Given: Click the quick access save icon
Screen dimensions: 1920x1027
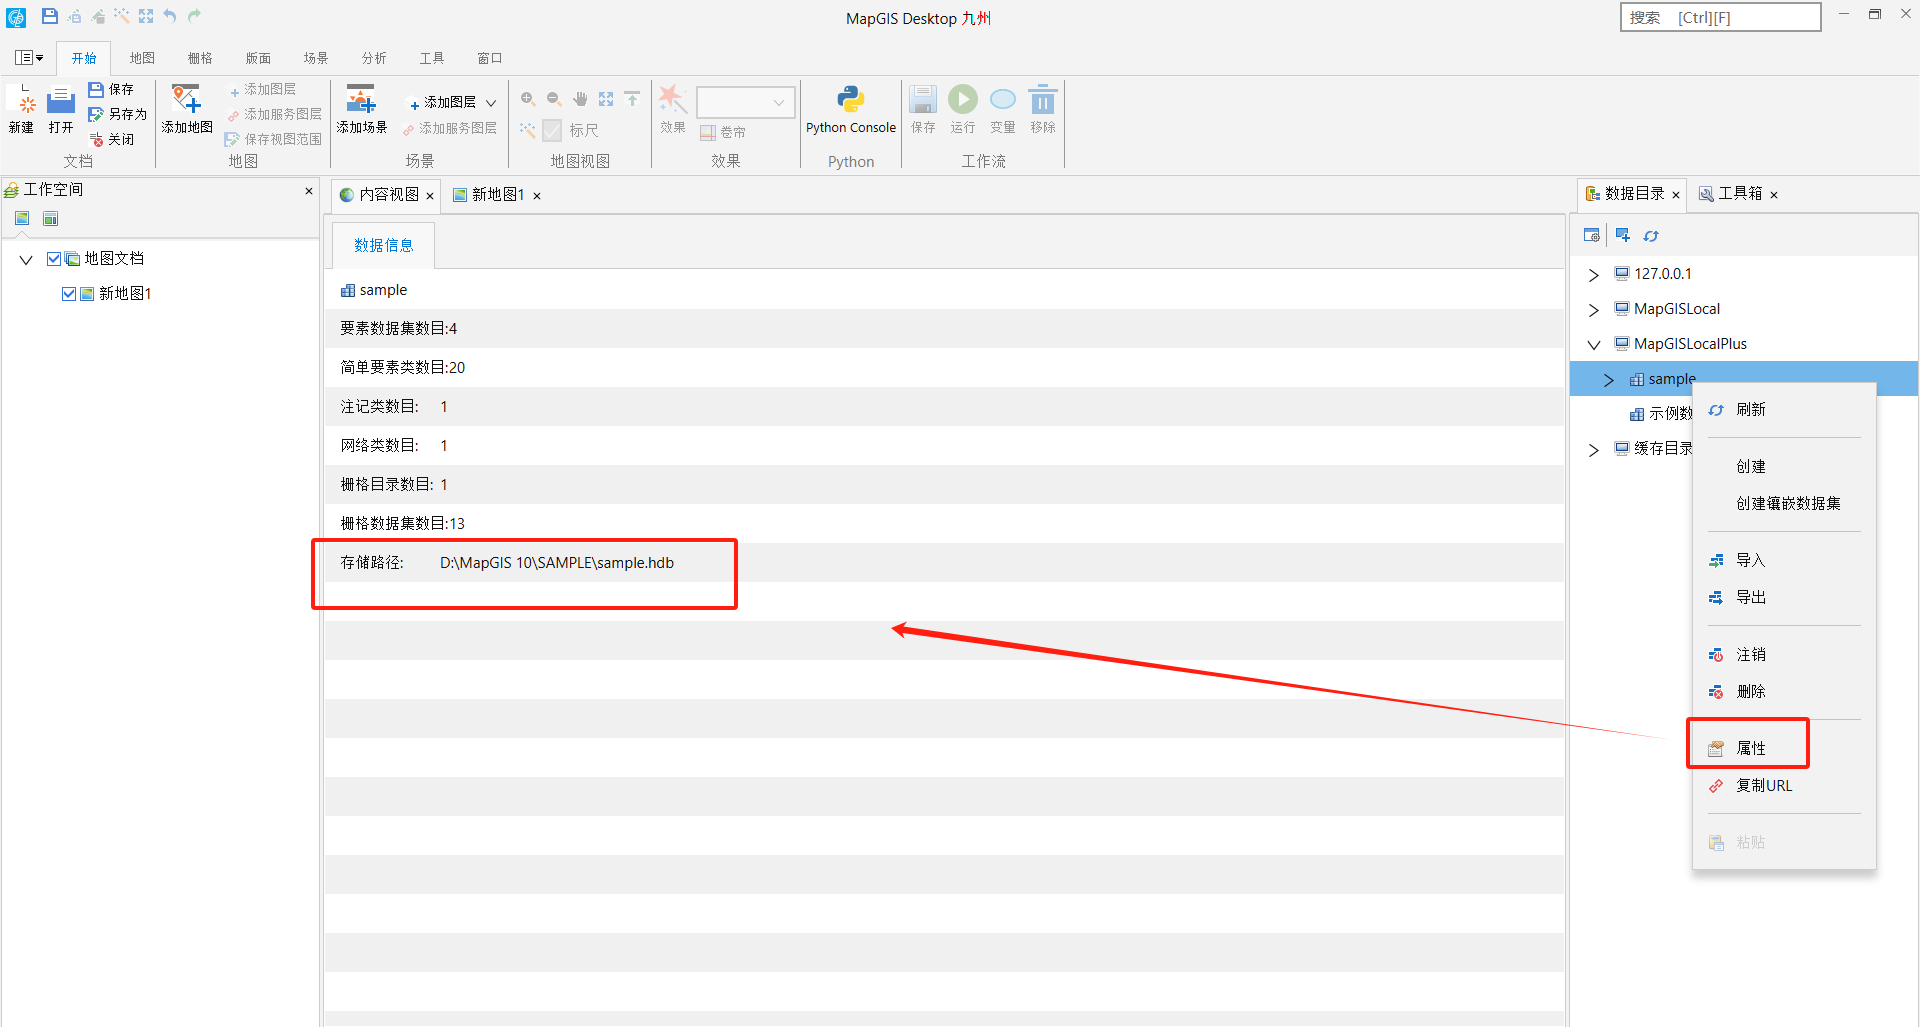Looking at the screenshot, I should (49, 16).
